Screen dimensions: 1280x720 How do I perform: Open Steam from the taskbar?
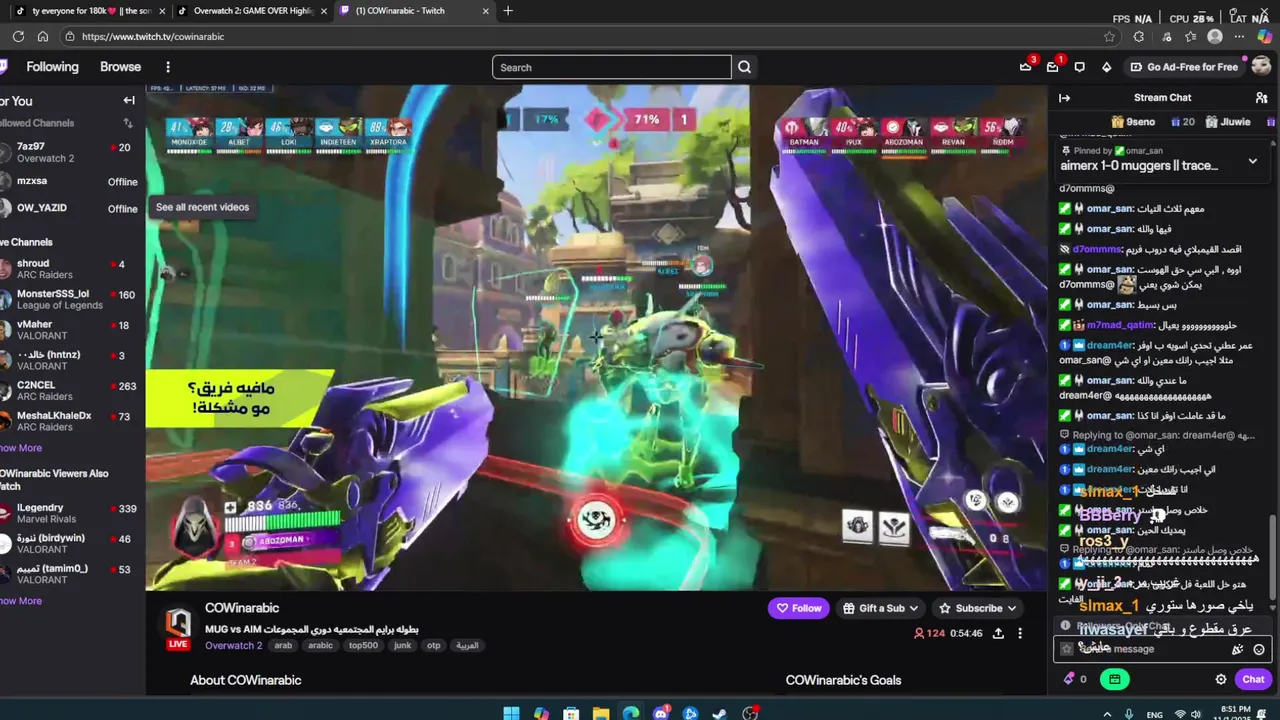pos(720,713)
